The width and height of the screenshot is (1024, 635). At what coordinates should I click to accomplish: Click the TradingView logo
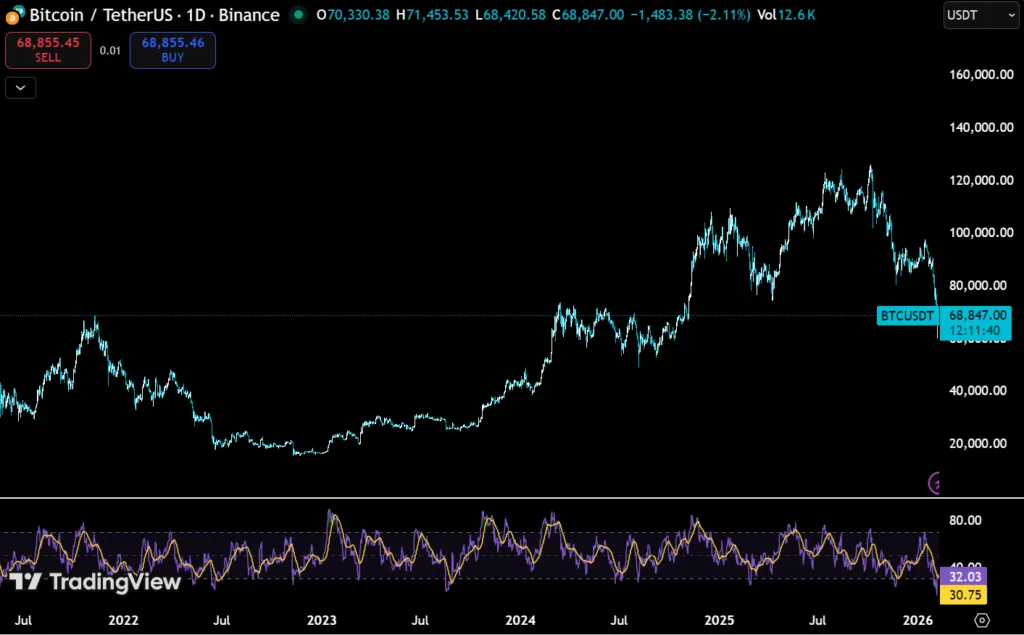[x=96, y=582]
